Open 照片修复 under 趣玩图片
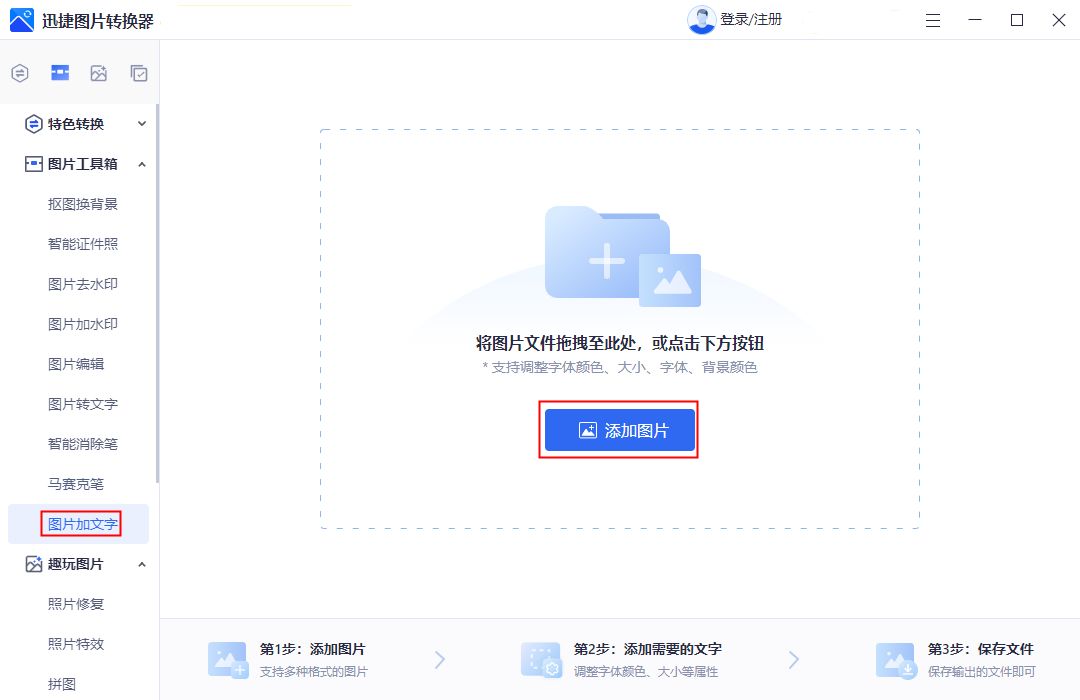 click(76, 604)
